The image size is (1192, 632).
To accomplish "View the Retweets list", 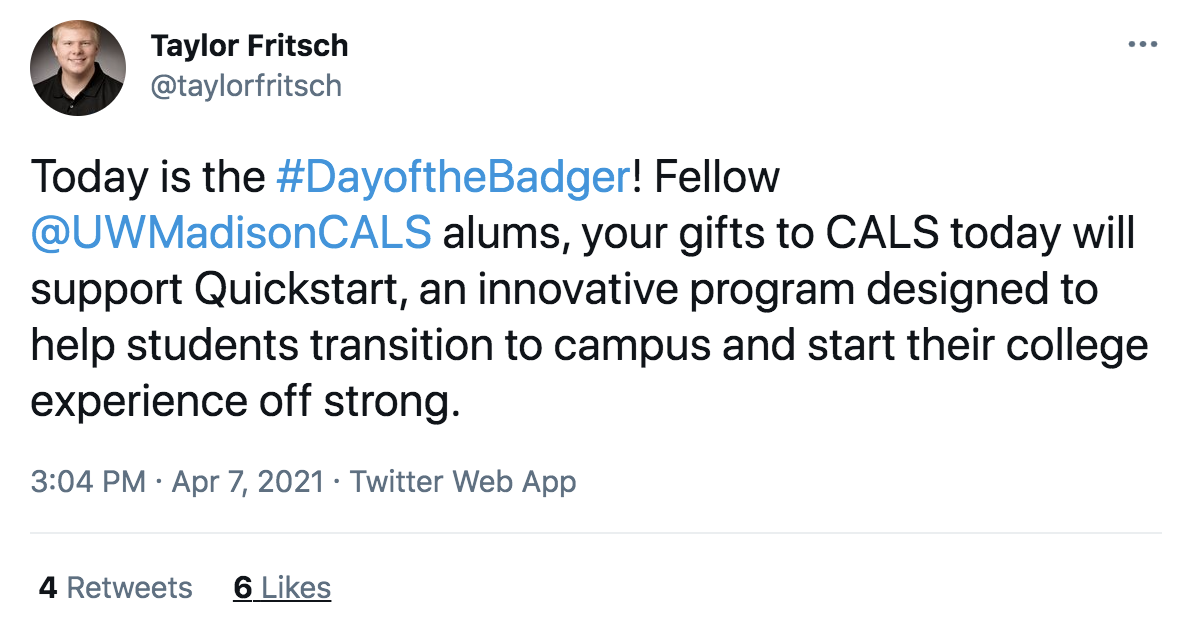I will [x=129, y=587].
